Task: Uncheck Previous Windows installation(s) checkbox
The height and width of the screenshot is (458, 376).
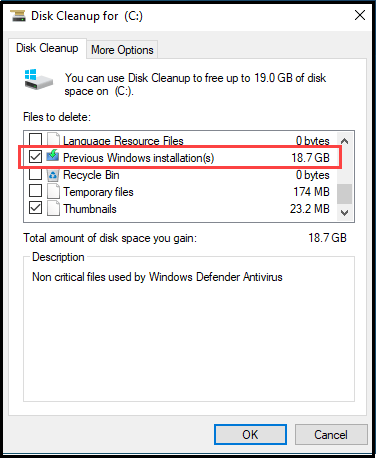Action: click(35, 156)
